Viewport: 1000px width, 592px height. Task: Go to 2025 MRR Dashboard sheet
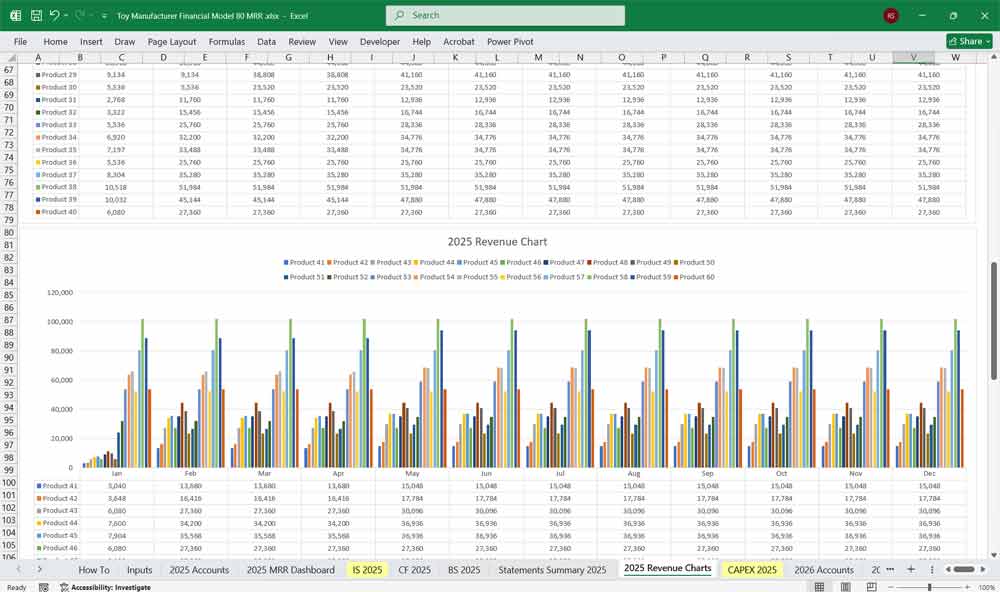pos(290,570)
